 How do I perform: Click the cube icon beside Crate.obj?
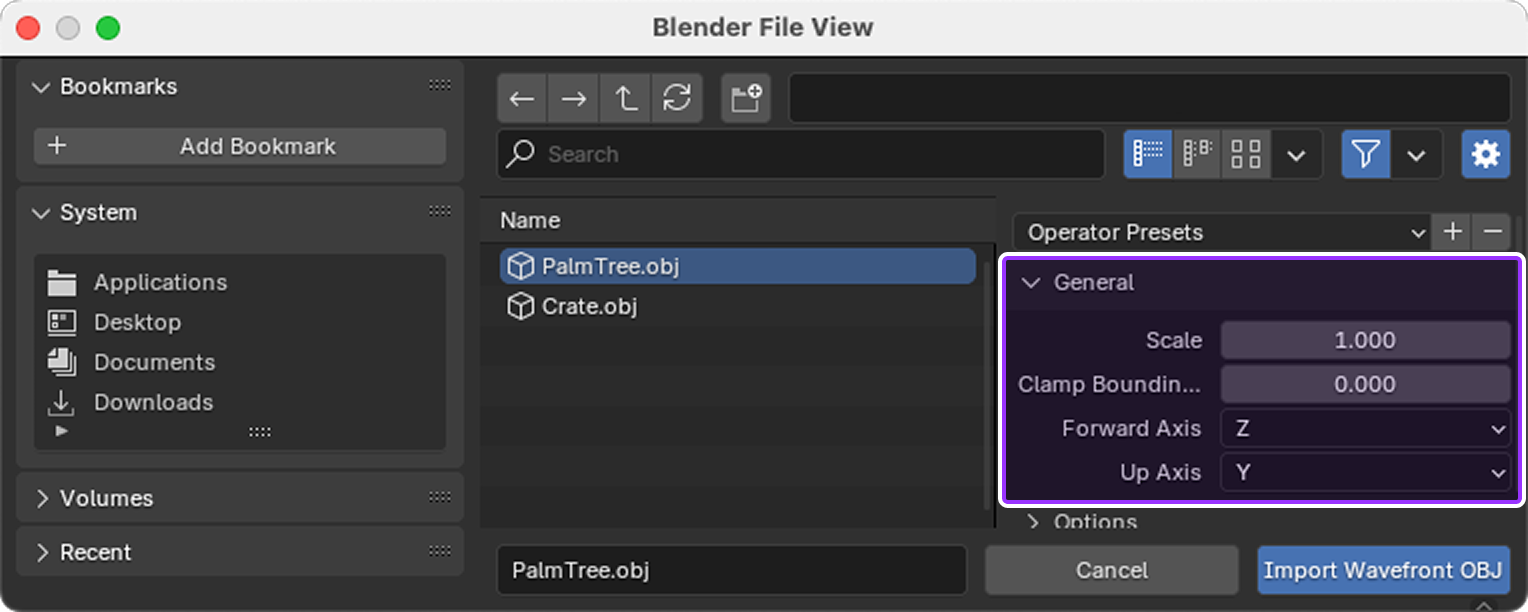coord(520,306)
